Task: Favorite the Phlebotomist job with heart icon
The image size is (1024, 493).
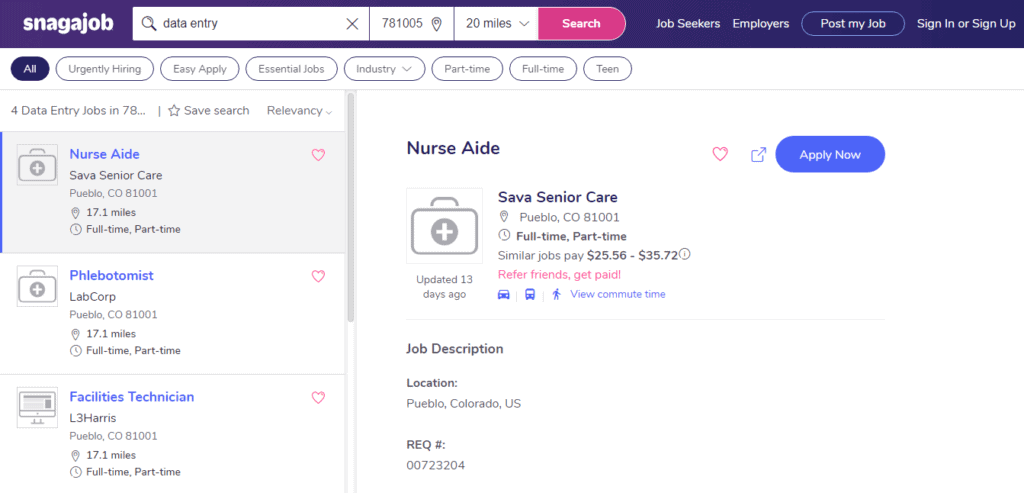Action: 318,276
